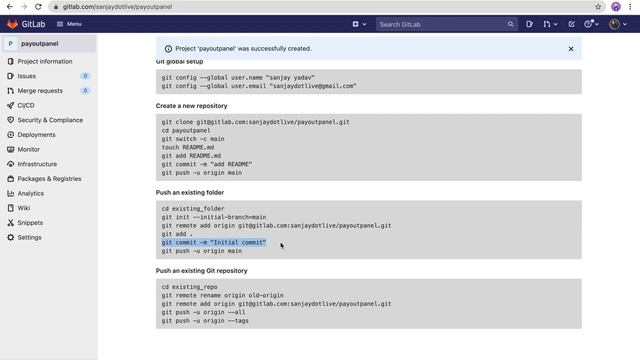This screenshot has width=640, height=360.
Task: Click the Packages & Registries icon
Action: 11,179
